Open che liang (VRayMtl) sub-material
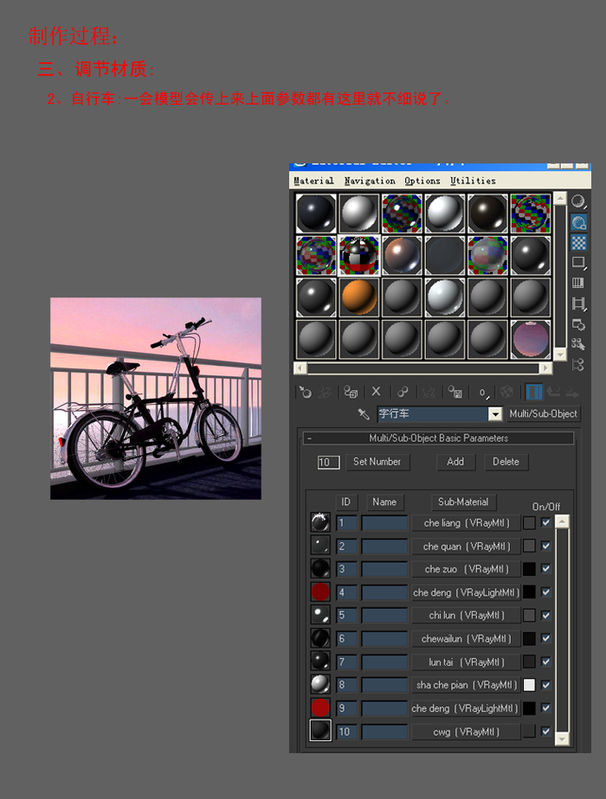Viewport: 606px width, 799px height. tap(466, 523)
